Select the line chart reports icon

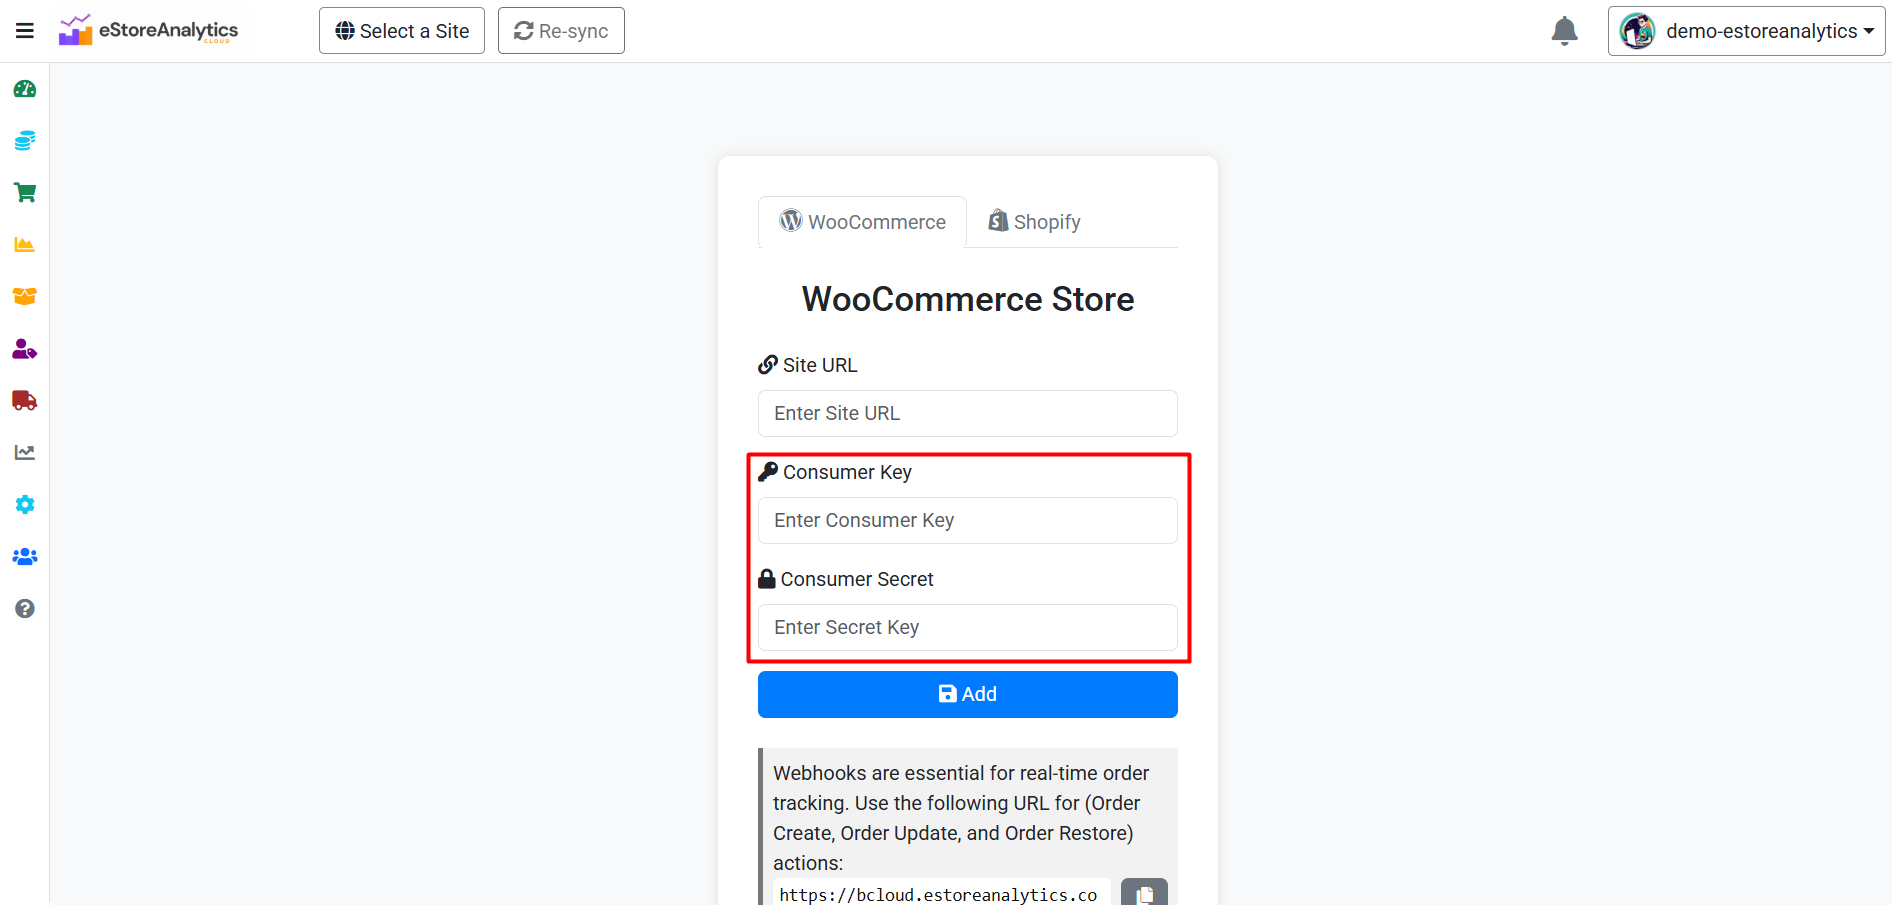pos(25,453)
